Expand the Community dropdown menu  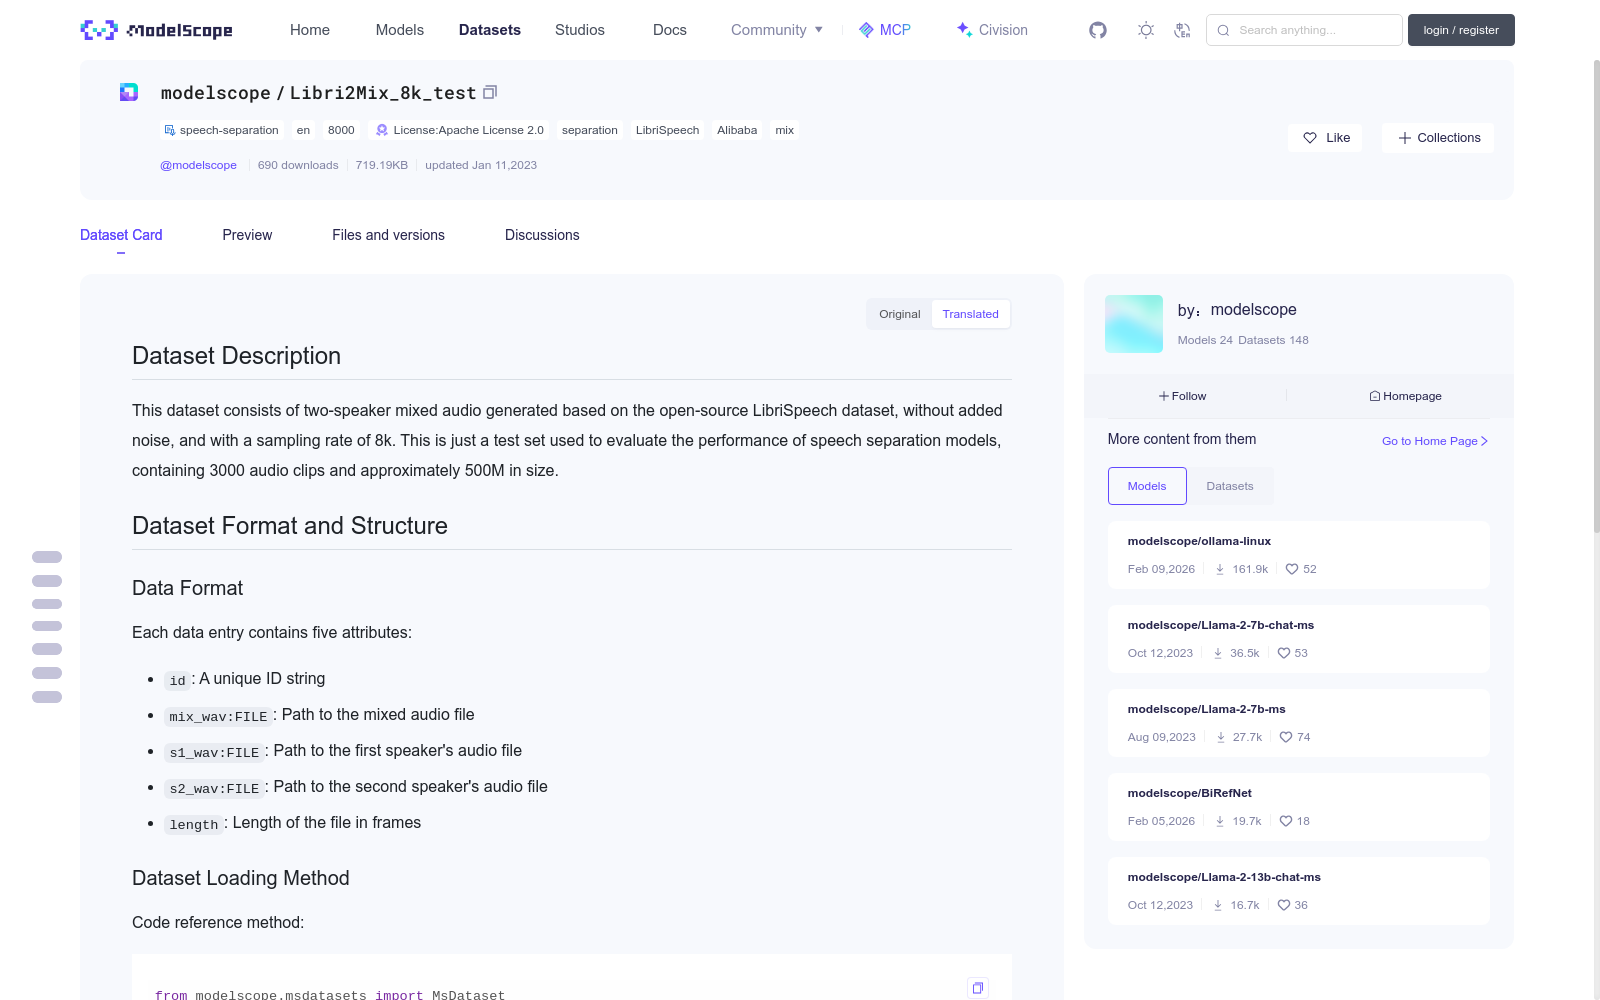777,30
